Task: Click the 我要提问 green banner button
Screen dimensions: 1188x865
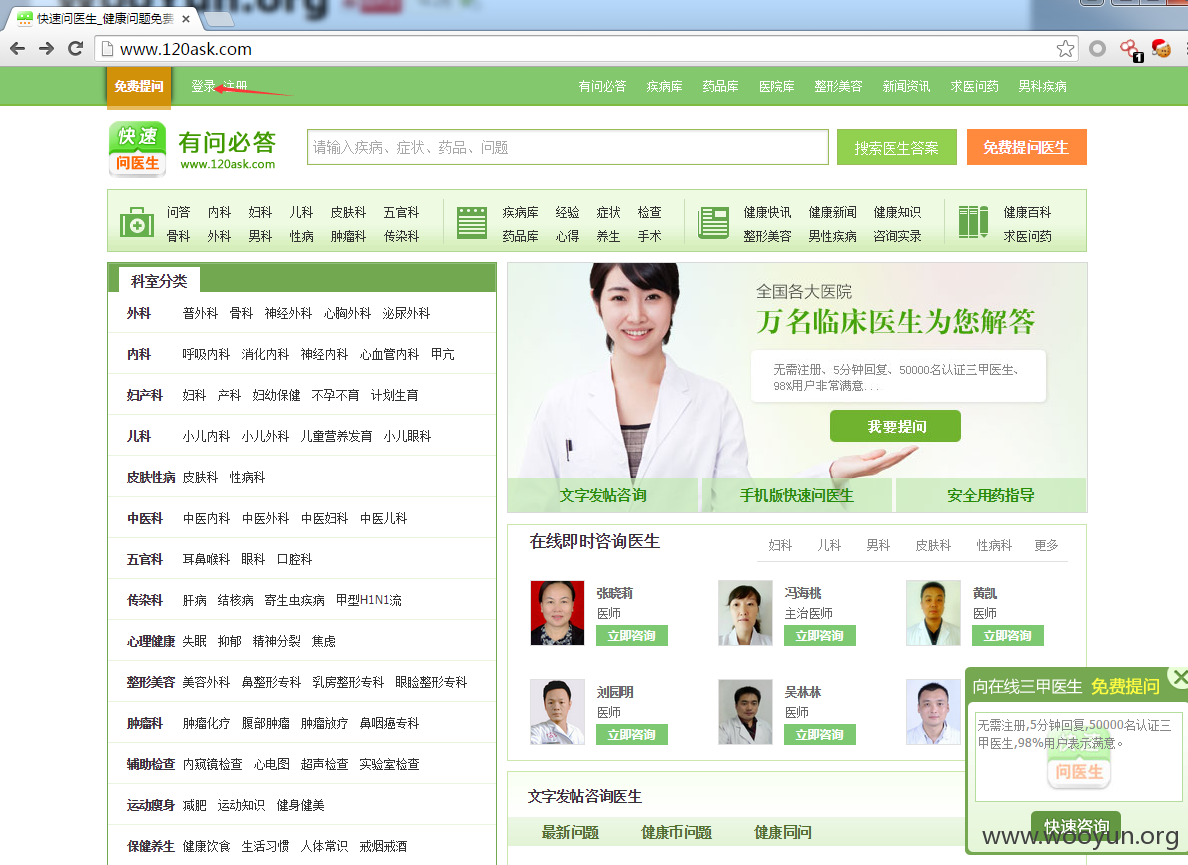Action: click(x=896, y=426)
